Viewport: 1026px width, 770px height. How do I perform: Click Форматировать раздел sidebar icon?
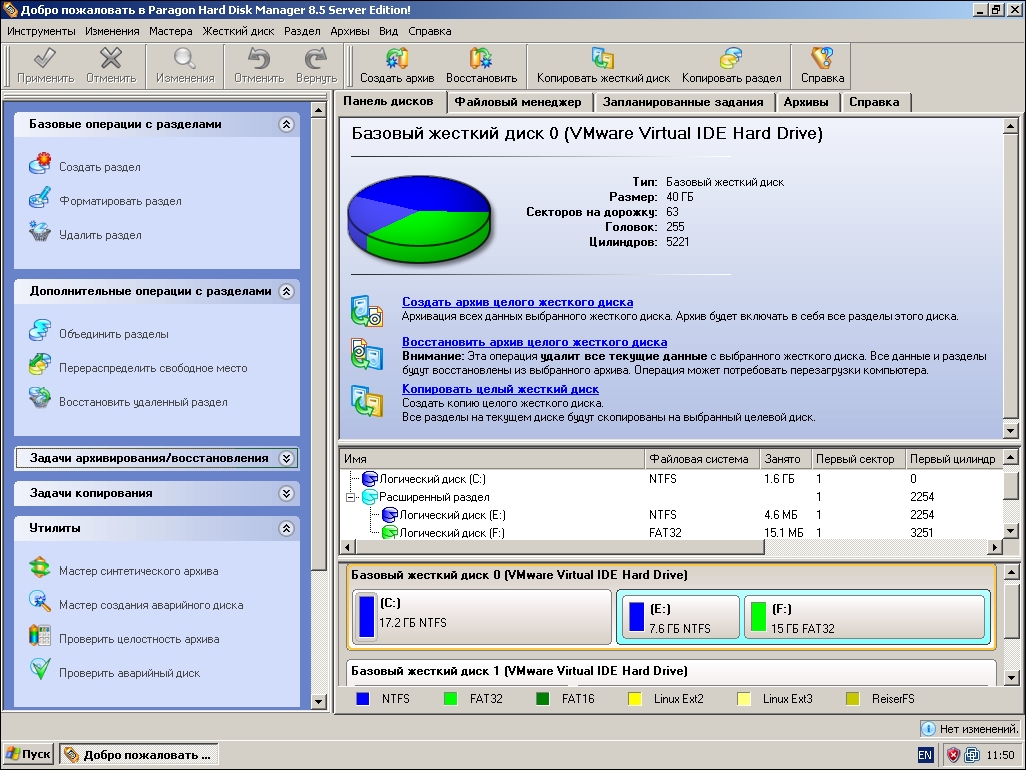pyautogui.click(x=40, y=198)
